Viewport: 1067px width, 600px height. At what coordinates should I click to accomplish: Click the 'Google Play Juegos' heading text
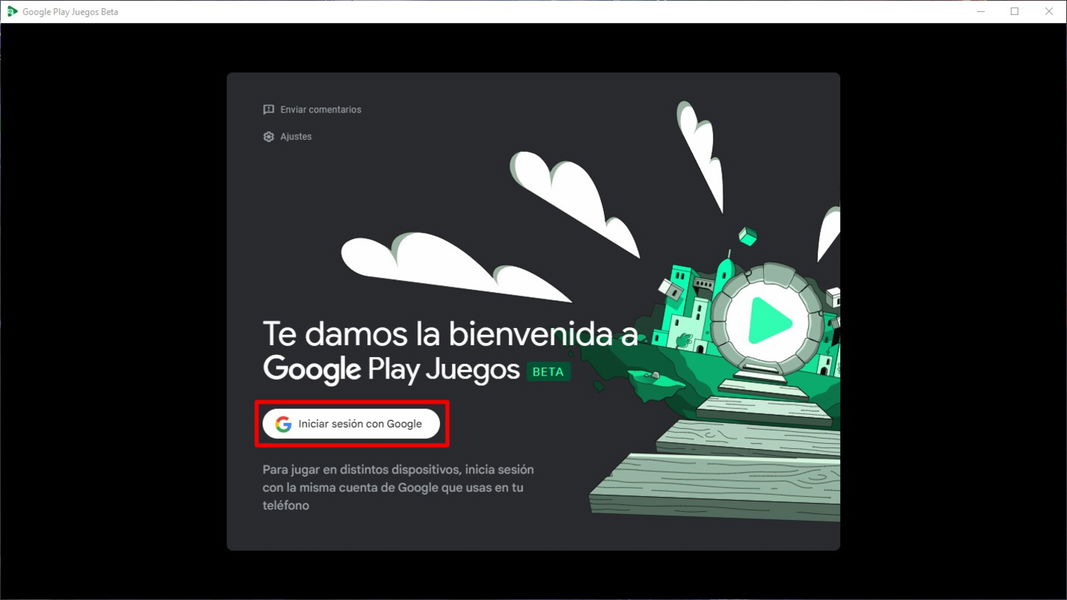point(391,369)
